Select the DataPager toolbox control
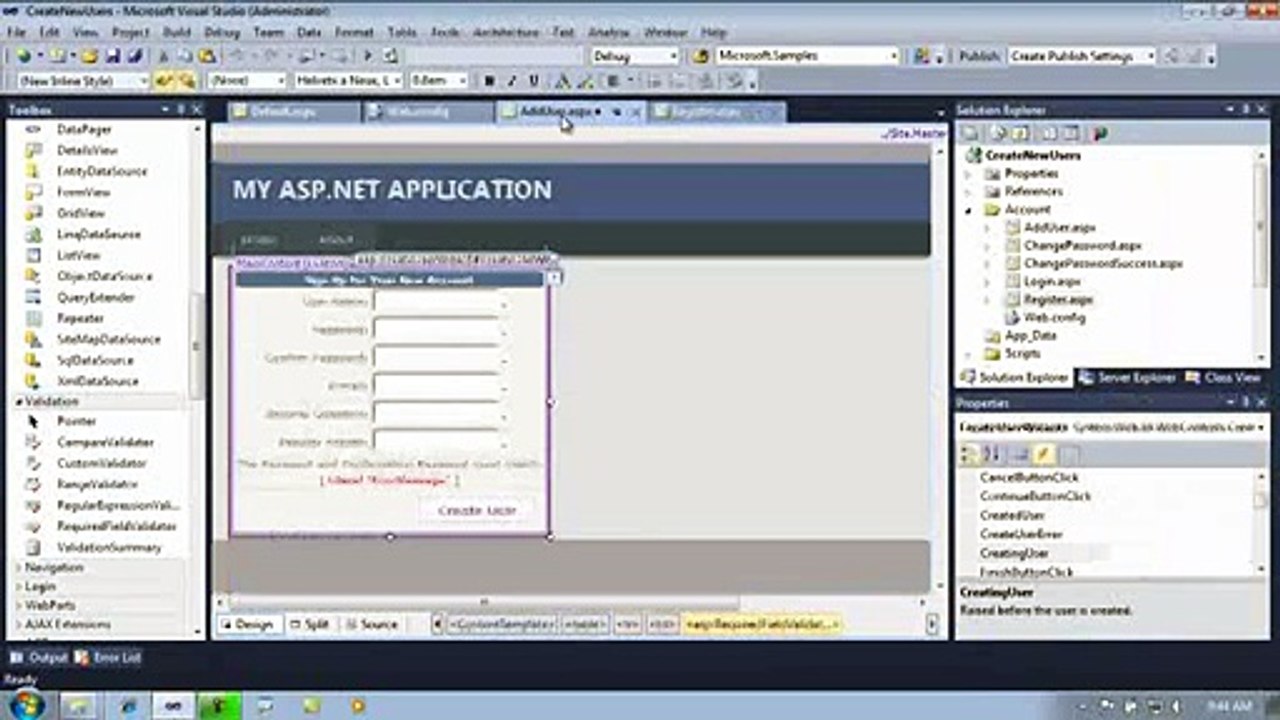1280x720 pixels. [85, 129]
